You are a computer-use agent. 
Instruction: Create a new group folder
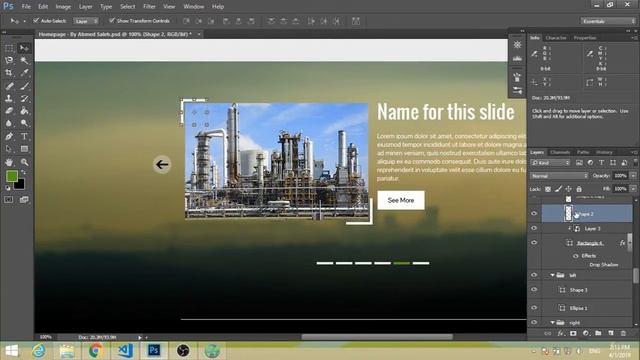click(x=598, y=333)
